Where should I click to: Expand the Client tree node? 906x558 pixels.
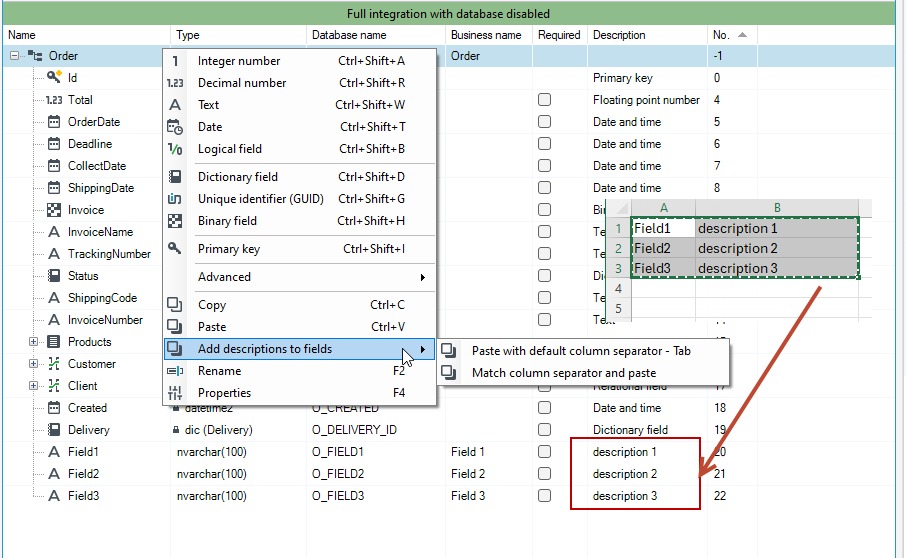click(x=34, y=386)
